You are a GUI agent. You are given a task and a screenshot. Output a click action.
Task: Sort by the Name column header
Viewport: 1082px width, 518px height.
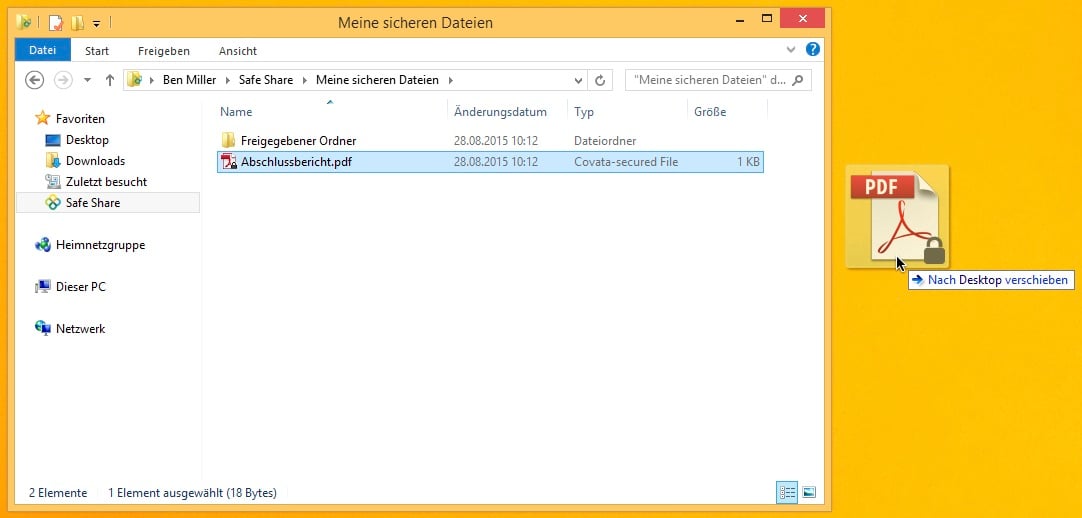click(x=236, y=112)
